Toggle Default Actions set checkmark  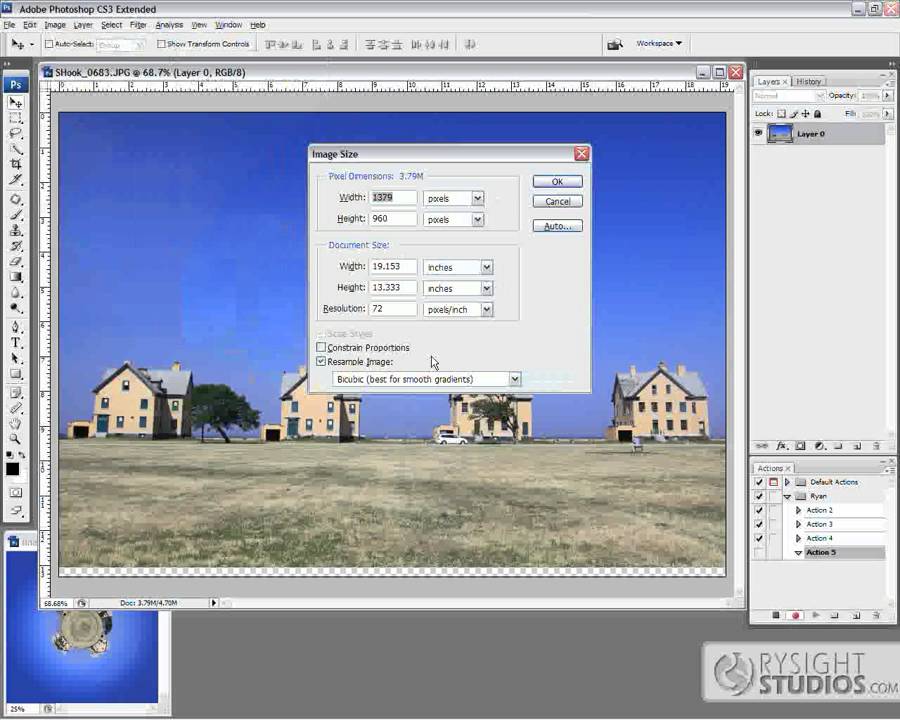coord(759,482)
